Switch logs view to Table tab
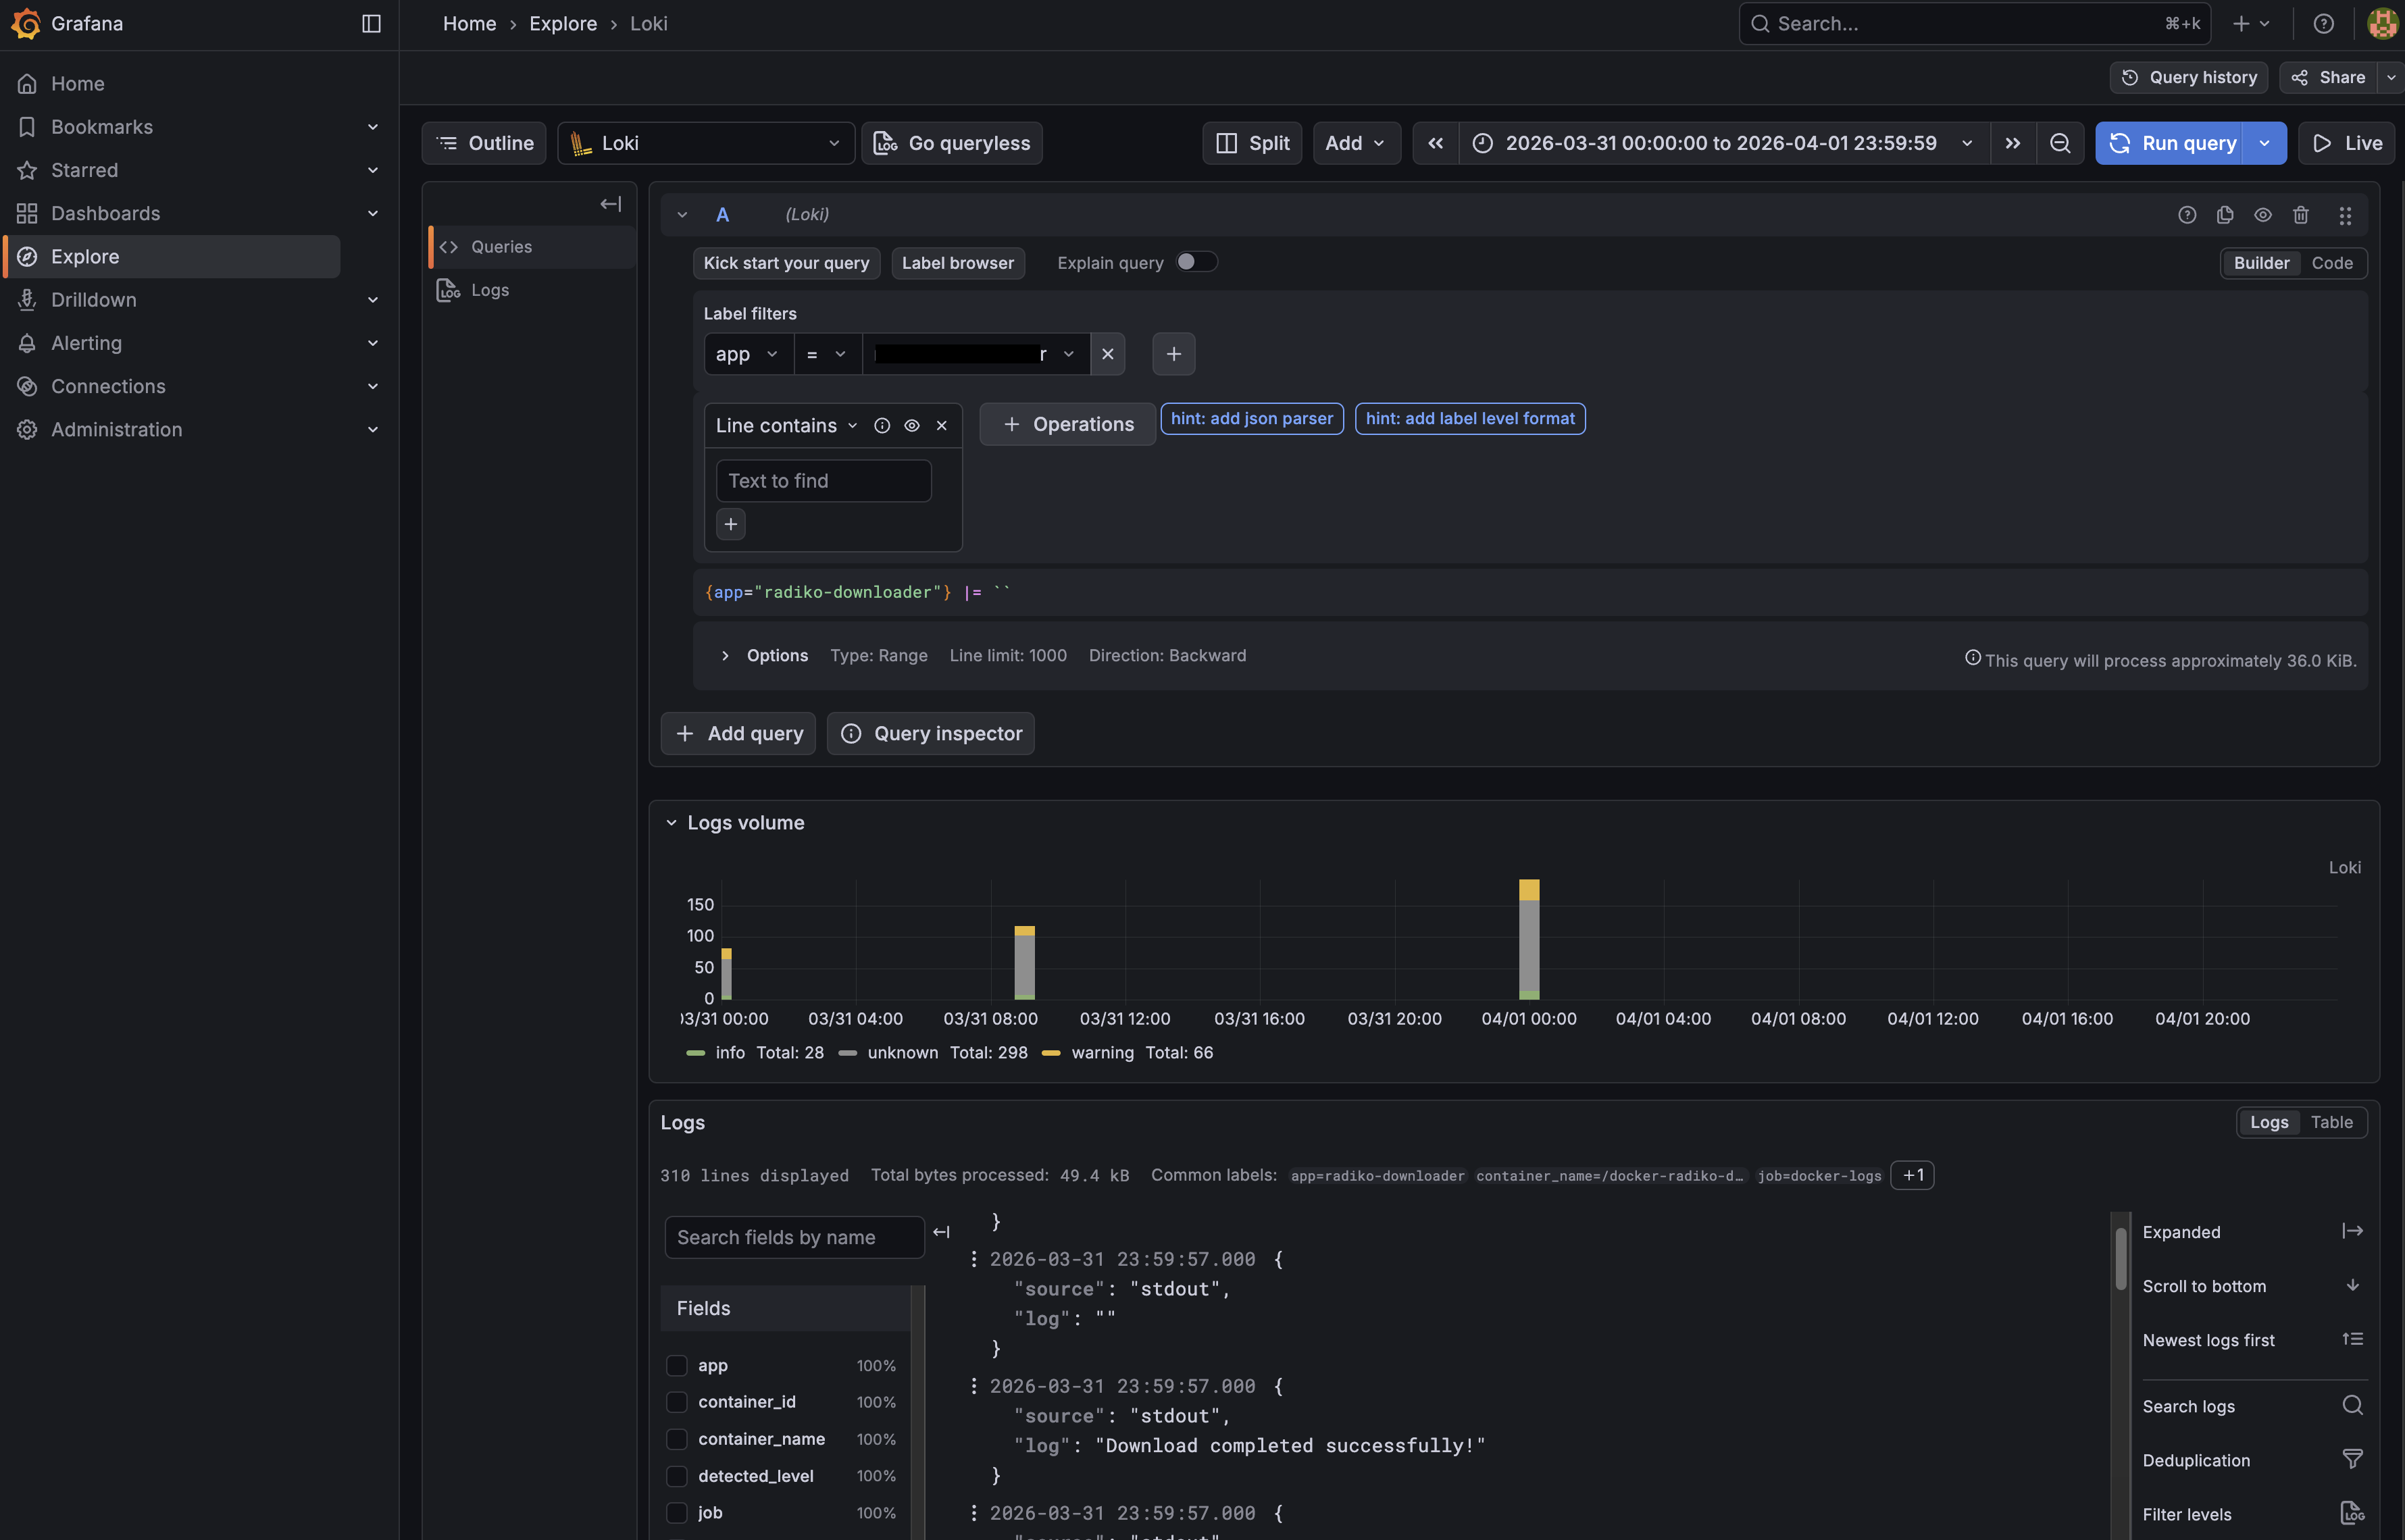Image resolution: width=2405 pixels, height=1540 pixels. click(2331, 1122)
